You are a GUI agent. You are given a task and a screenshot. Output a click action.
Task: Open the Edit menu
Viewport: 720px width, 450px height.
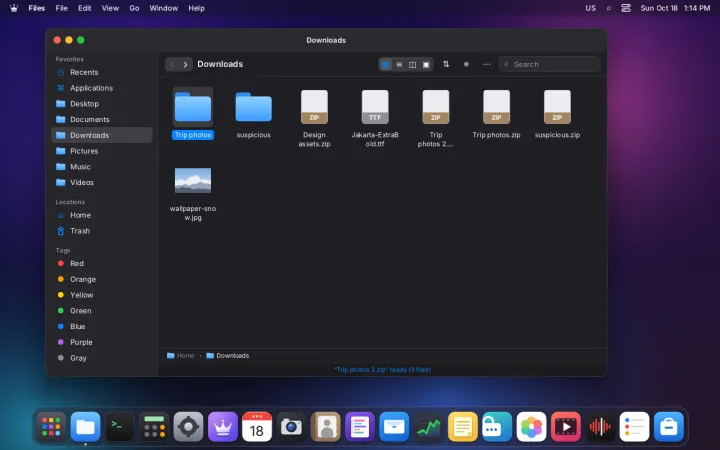click(84, 8)
